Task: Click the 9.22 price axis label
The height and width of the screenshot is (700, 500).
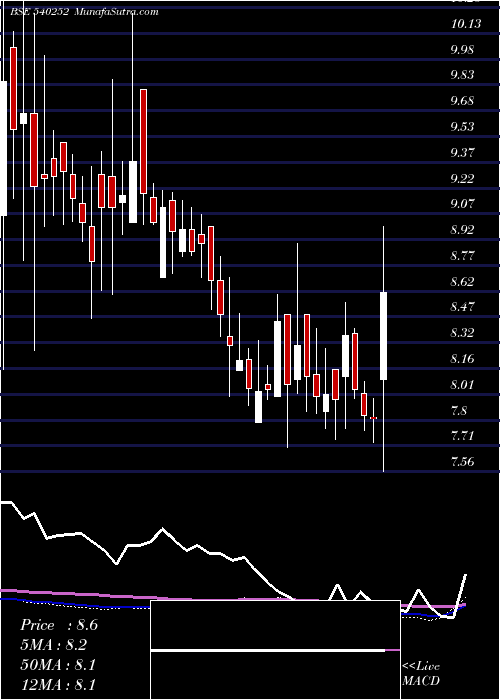Action: (462, 179)
